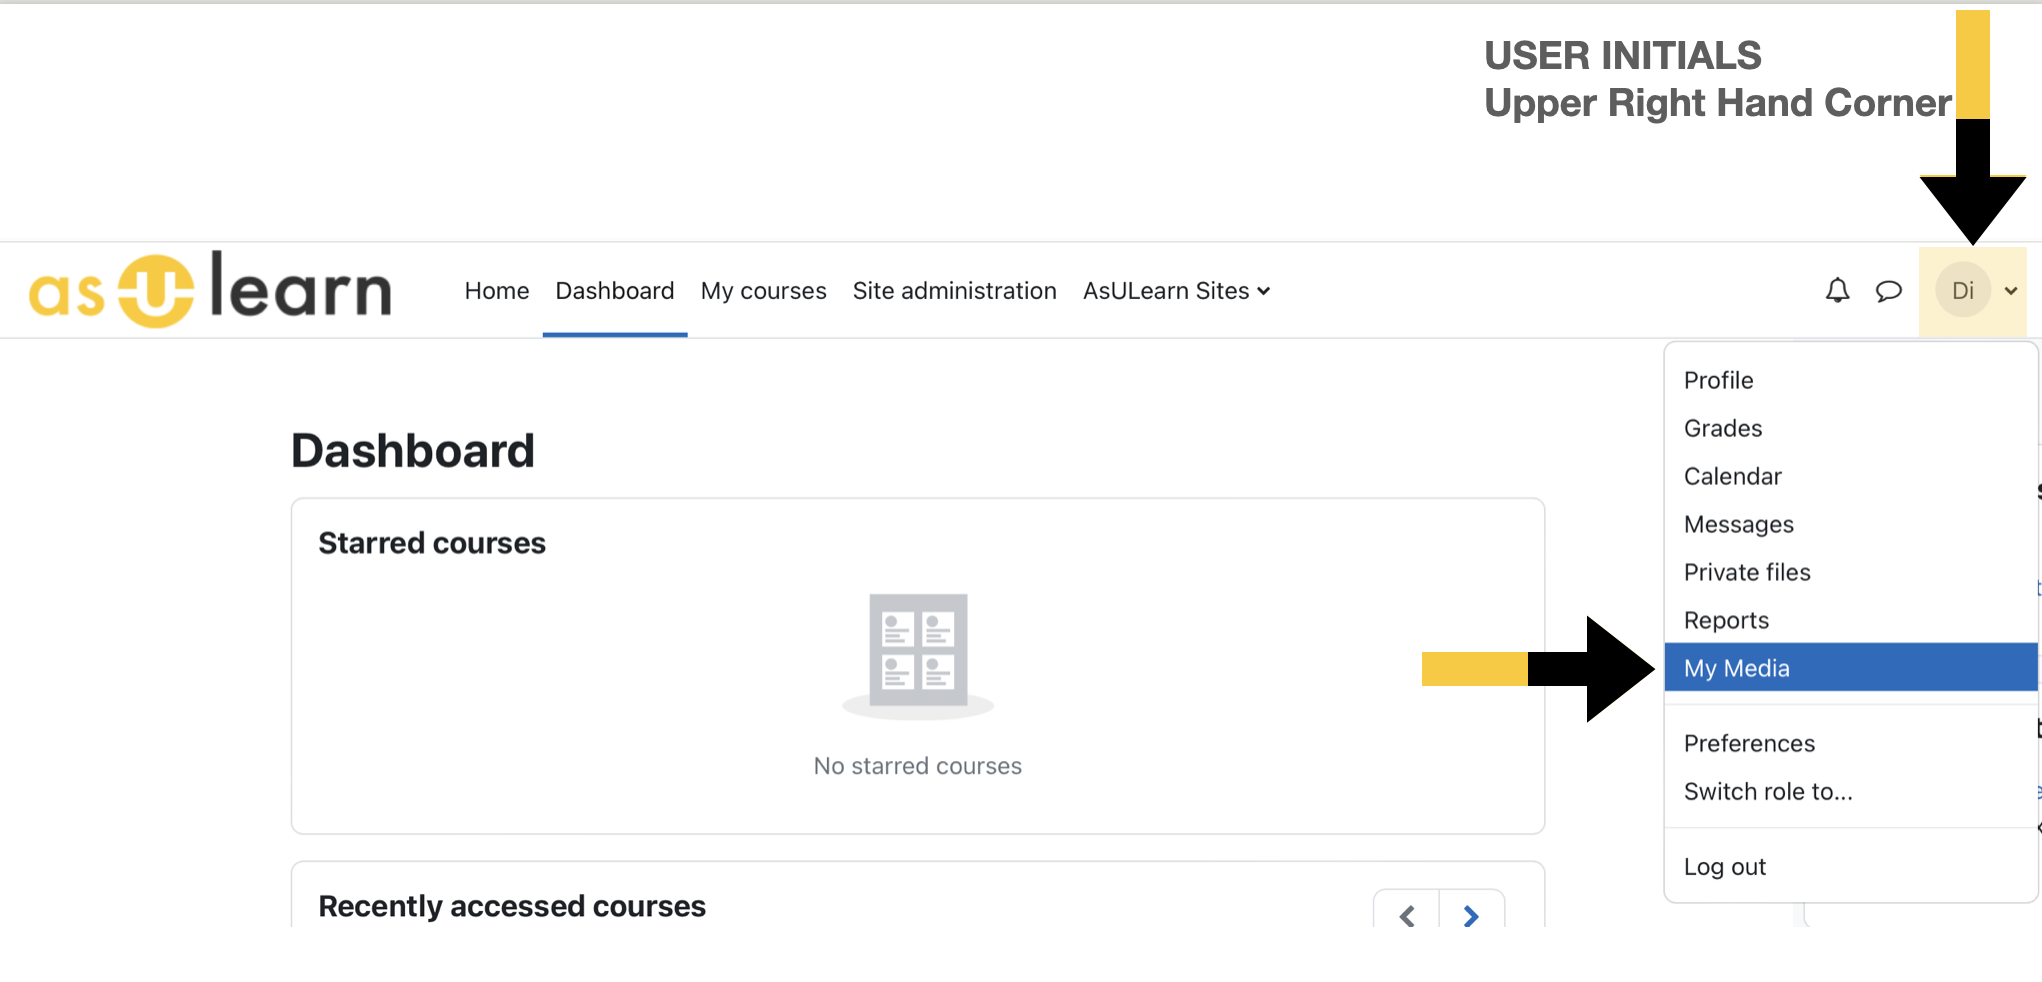
Task: Go to the Home tab
Action: click(497, 291)
